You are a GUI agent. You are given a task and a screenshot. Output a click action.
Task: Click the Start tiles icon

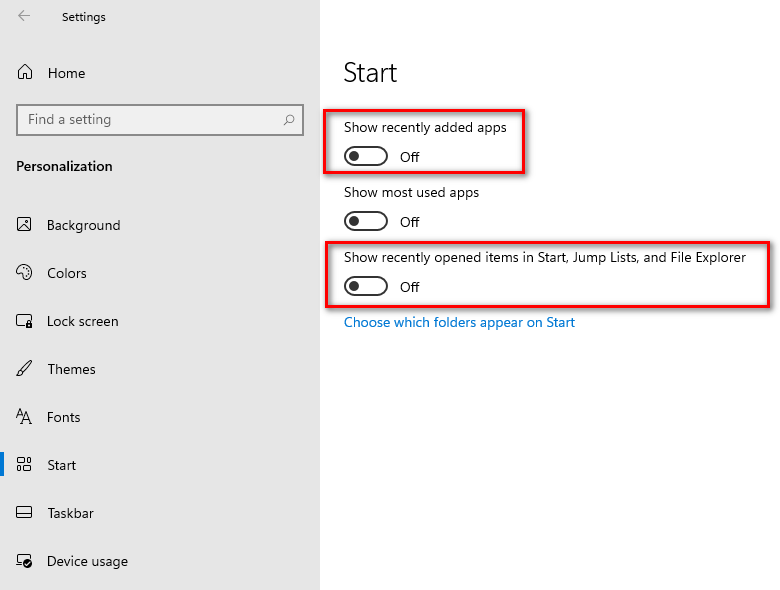click(x=24, y=464)
